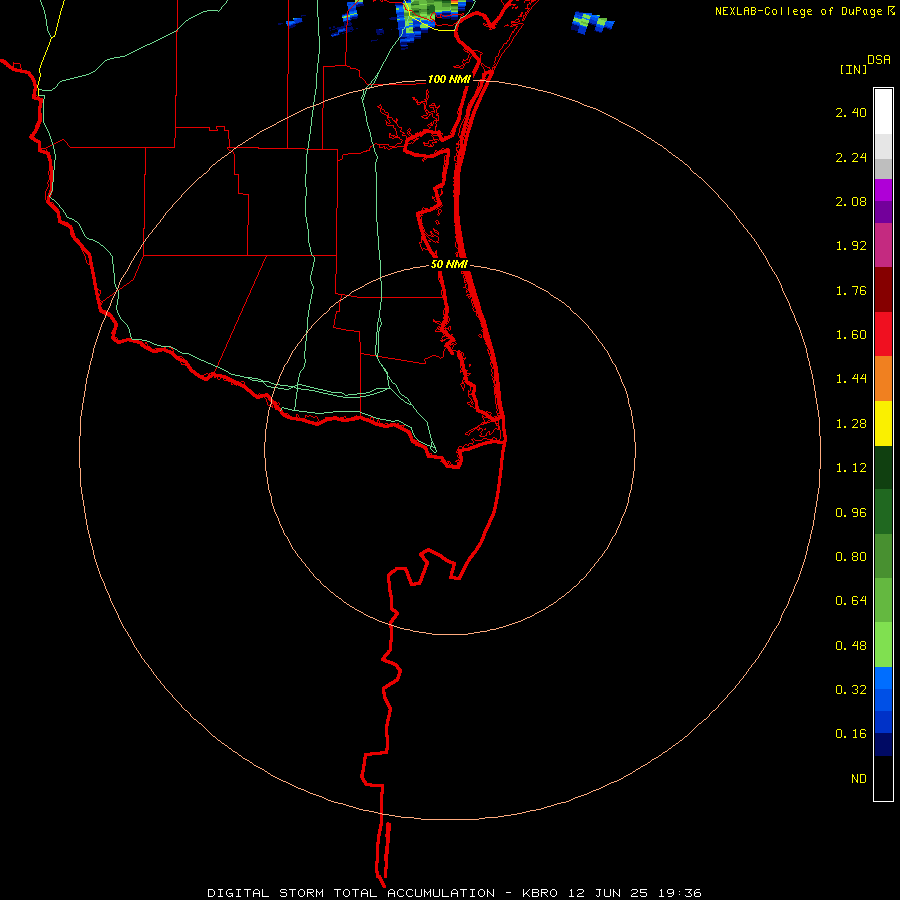
Task: Click the 0.32 legend value
Action: (x=851, y=690)
